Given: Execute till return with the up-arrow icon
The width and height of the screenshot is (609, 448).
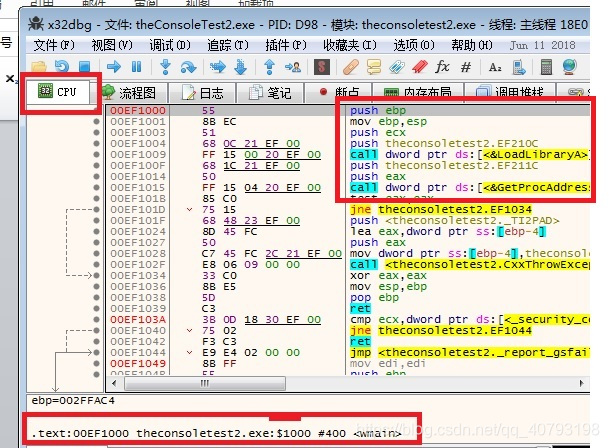Looking at the screenshot, I should tap(269, 67).
